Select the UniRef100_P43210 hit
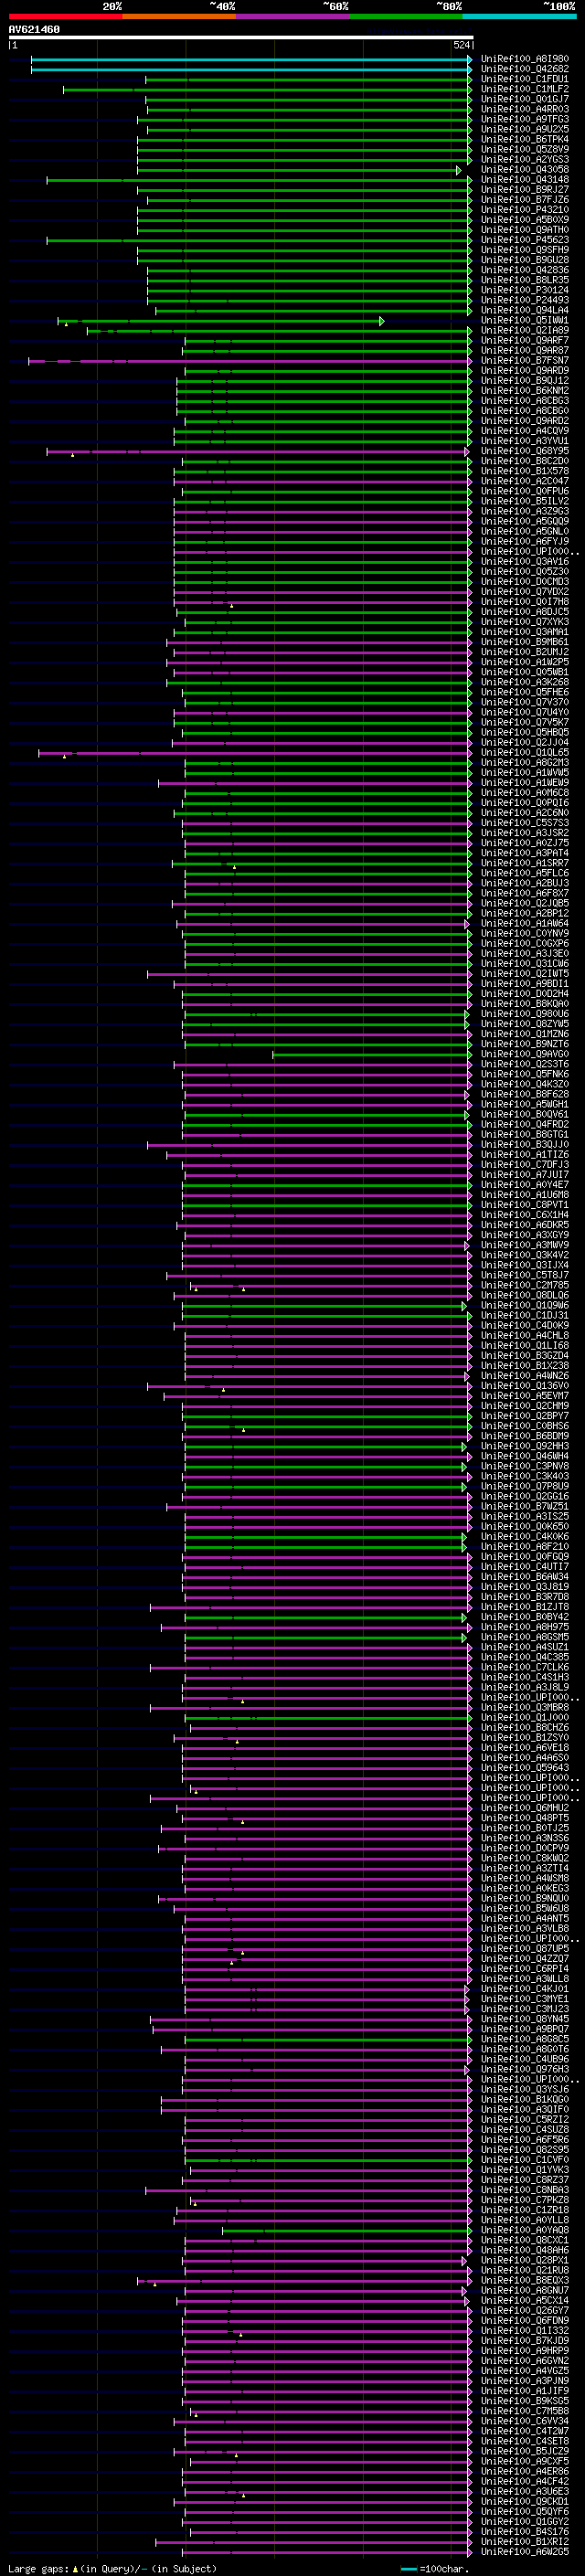The height and width of the screenshot is (2576, 585). point(525,210)
